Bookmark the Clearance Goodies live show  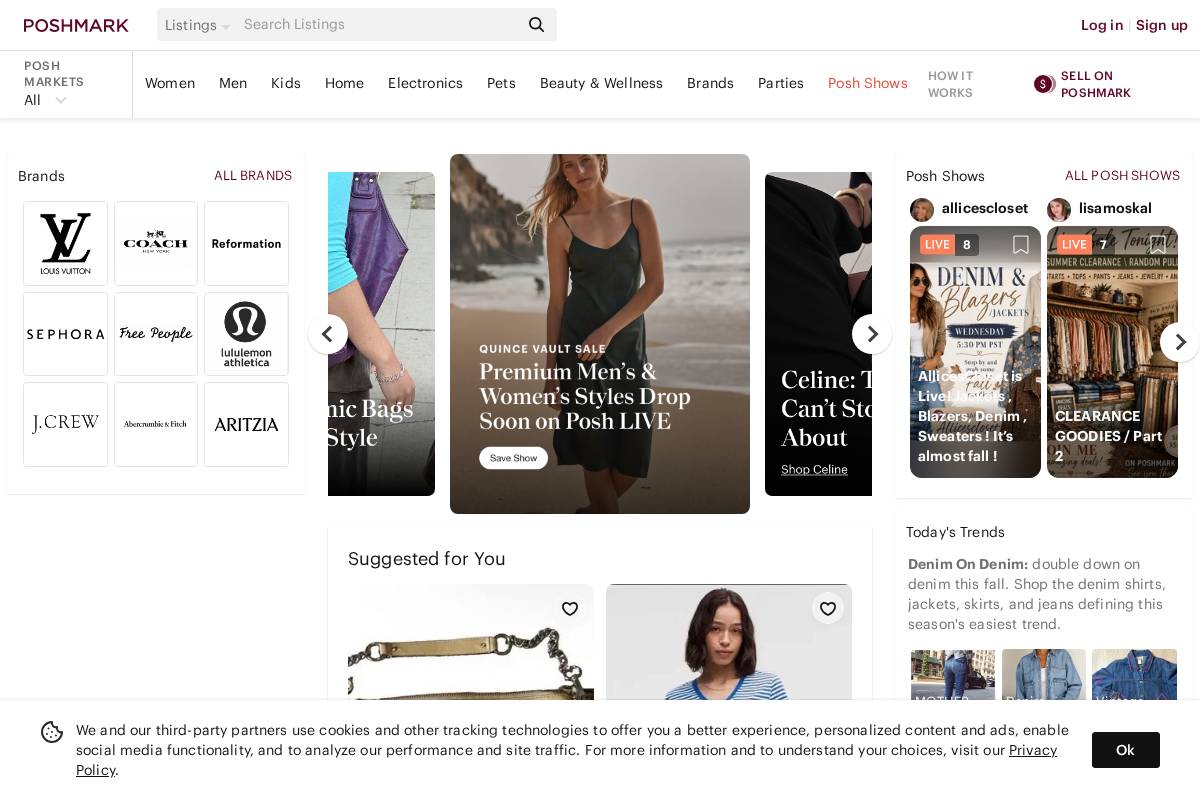(x=1158, y=245)
